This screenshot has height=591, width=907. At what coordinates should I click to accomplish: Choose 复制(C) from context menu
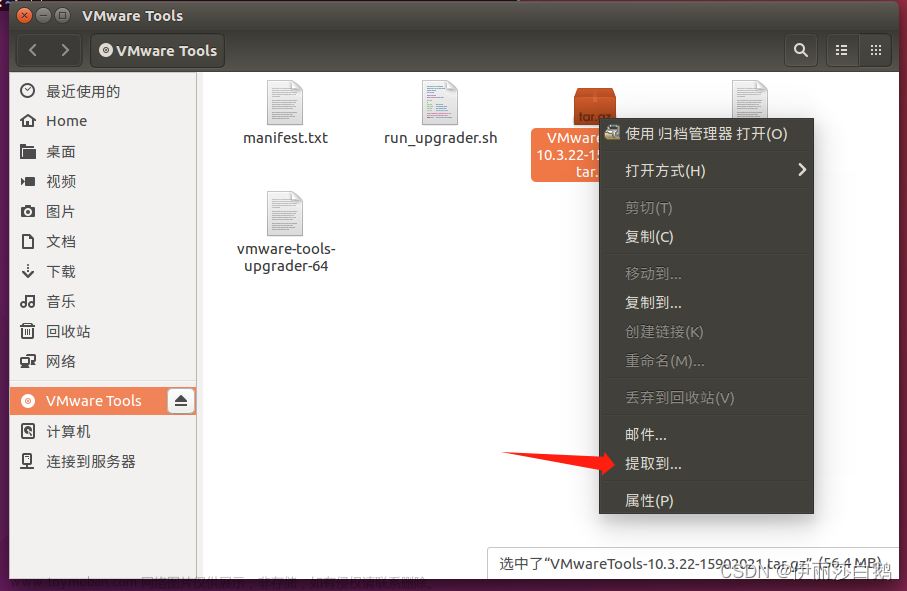[706, 237]
